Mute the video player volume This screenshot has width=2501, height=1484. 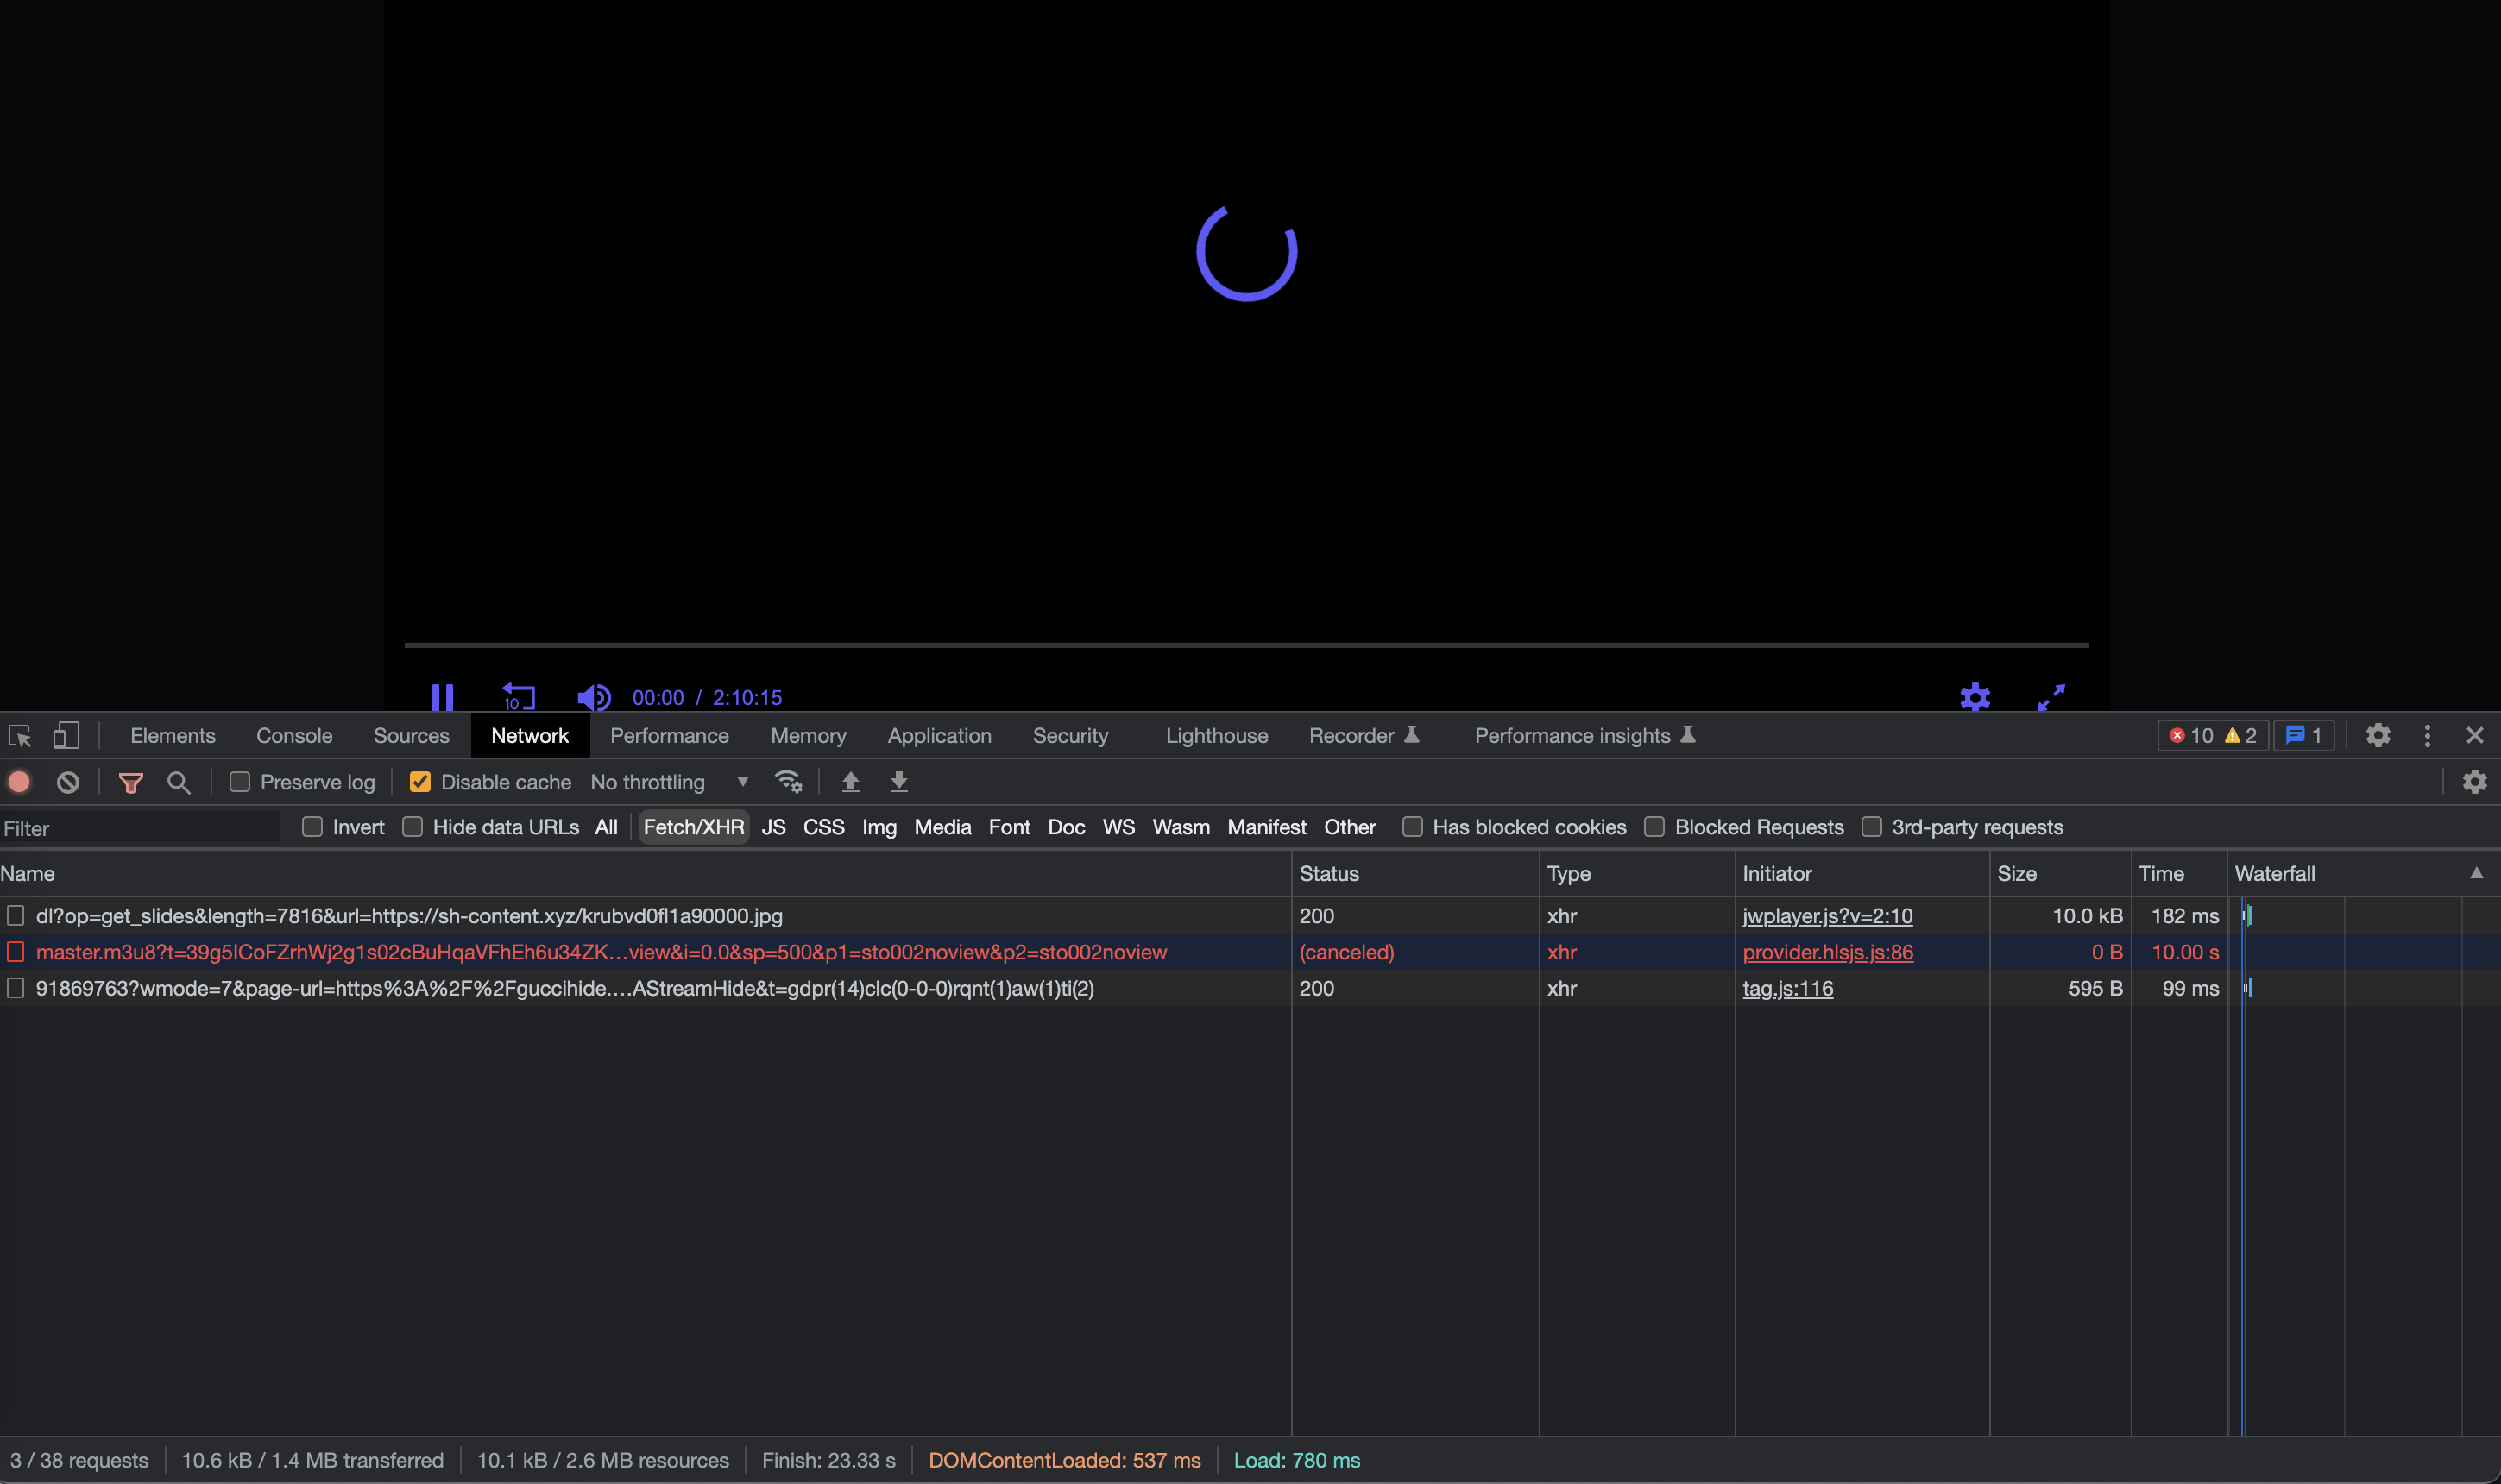594,697
